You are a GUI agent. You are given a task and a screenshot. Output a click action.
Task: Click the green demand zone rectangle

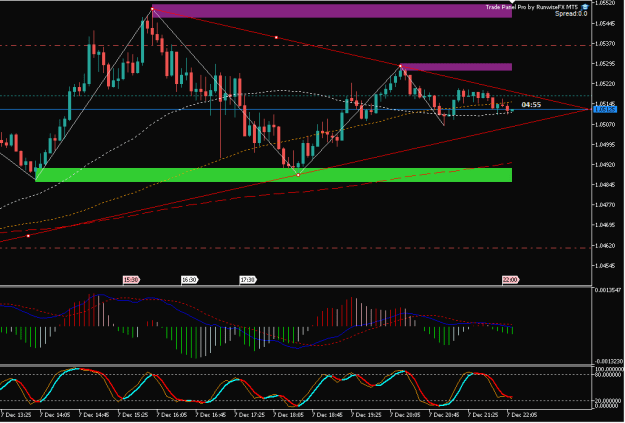pos(273,175)
